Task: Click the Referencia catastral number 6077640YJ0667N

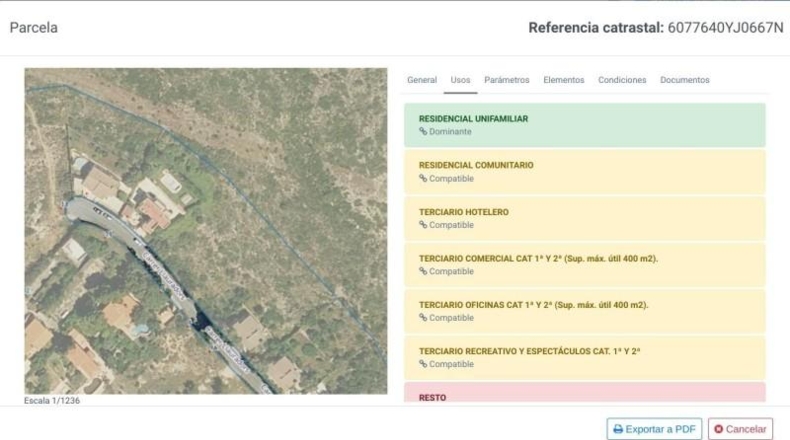Action: click(x=726, y=28)
